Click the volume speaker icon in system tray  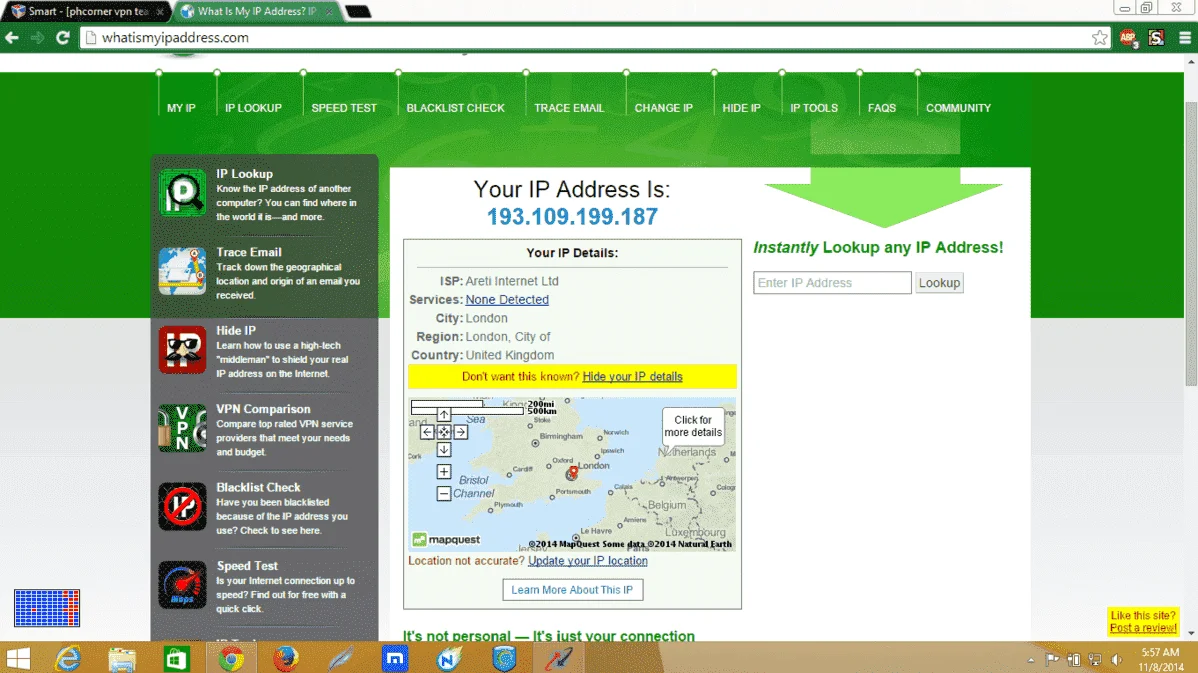tap(1117, 659)
